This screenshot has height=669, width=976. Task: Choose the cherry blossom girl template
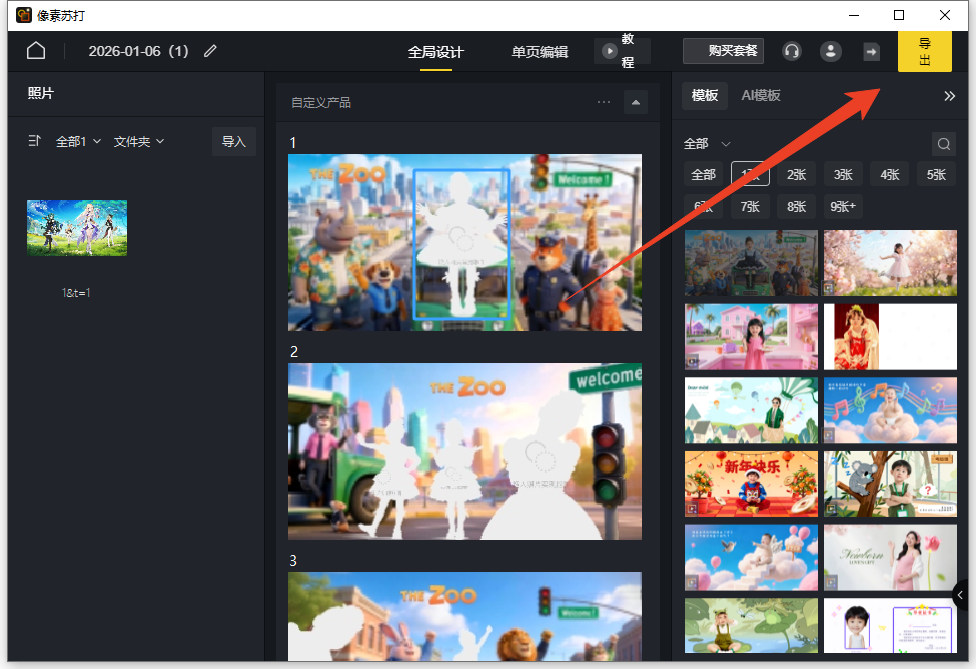(x=890, y=263)
